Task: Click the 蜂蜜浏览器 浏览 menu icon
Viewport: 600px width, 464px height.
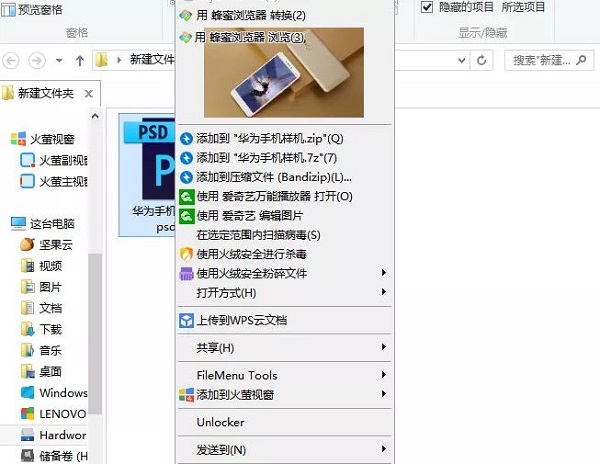Action: pyautogui.click(x=186, y=37)
